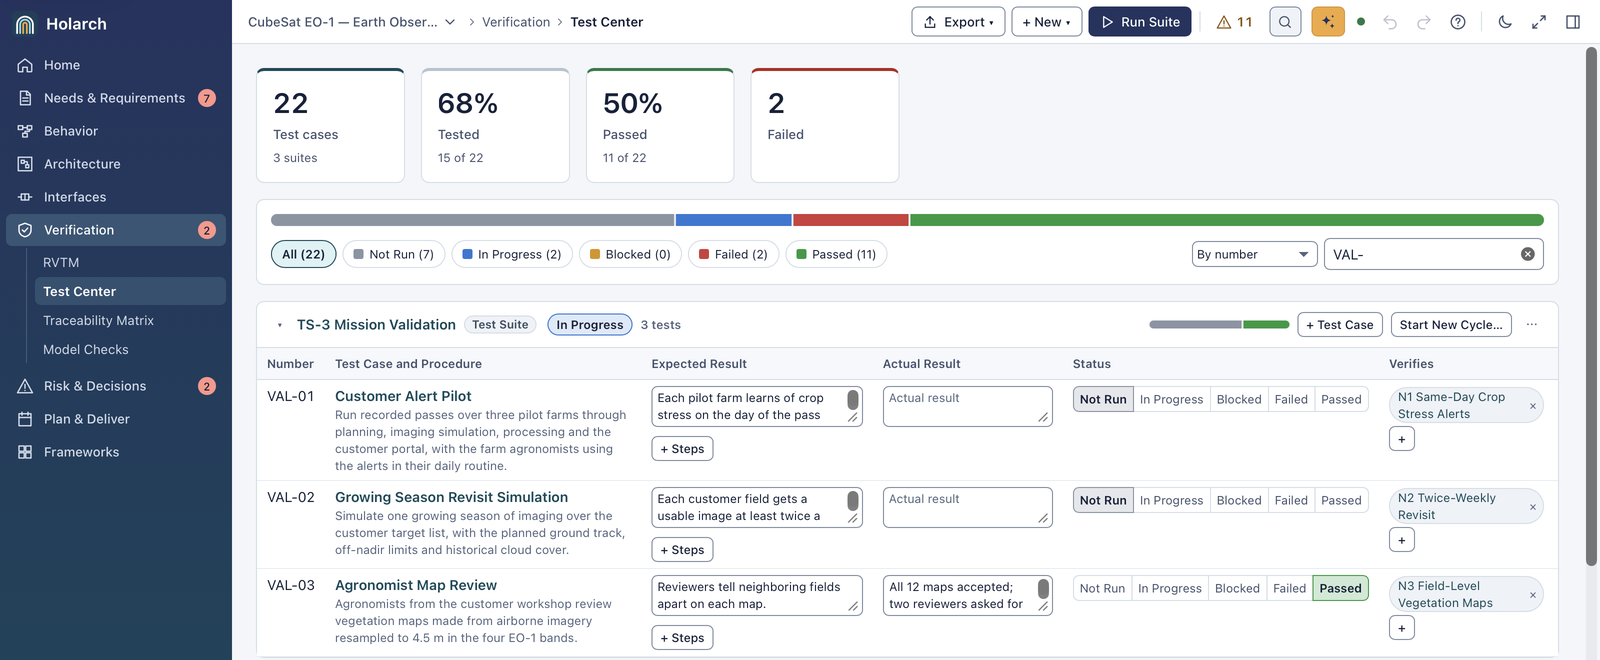Open the By number sort dropdown
1600x660 pixels.
click(x=1254, y=254)
